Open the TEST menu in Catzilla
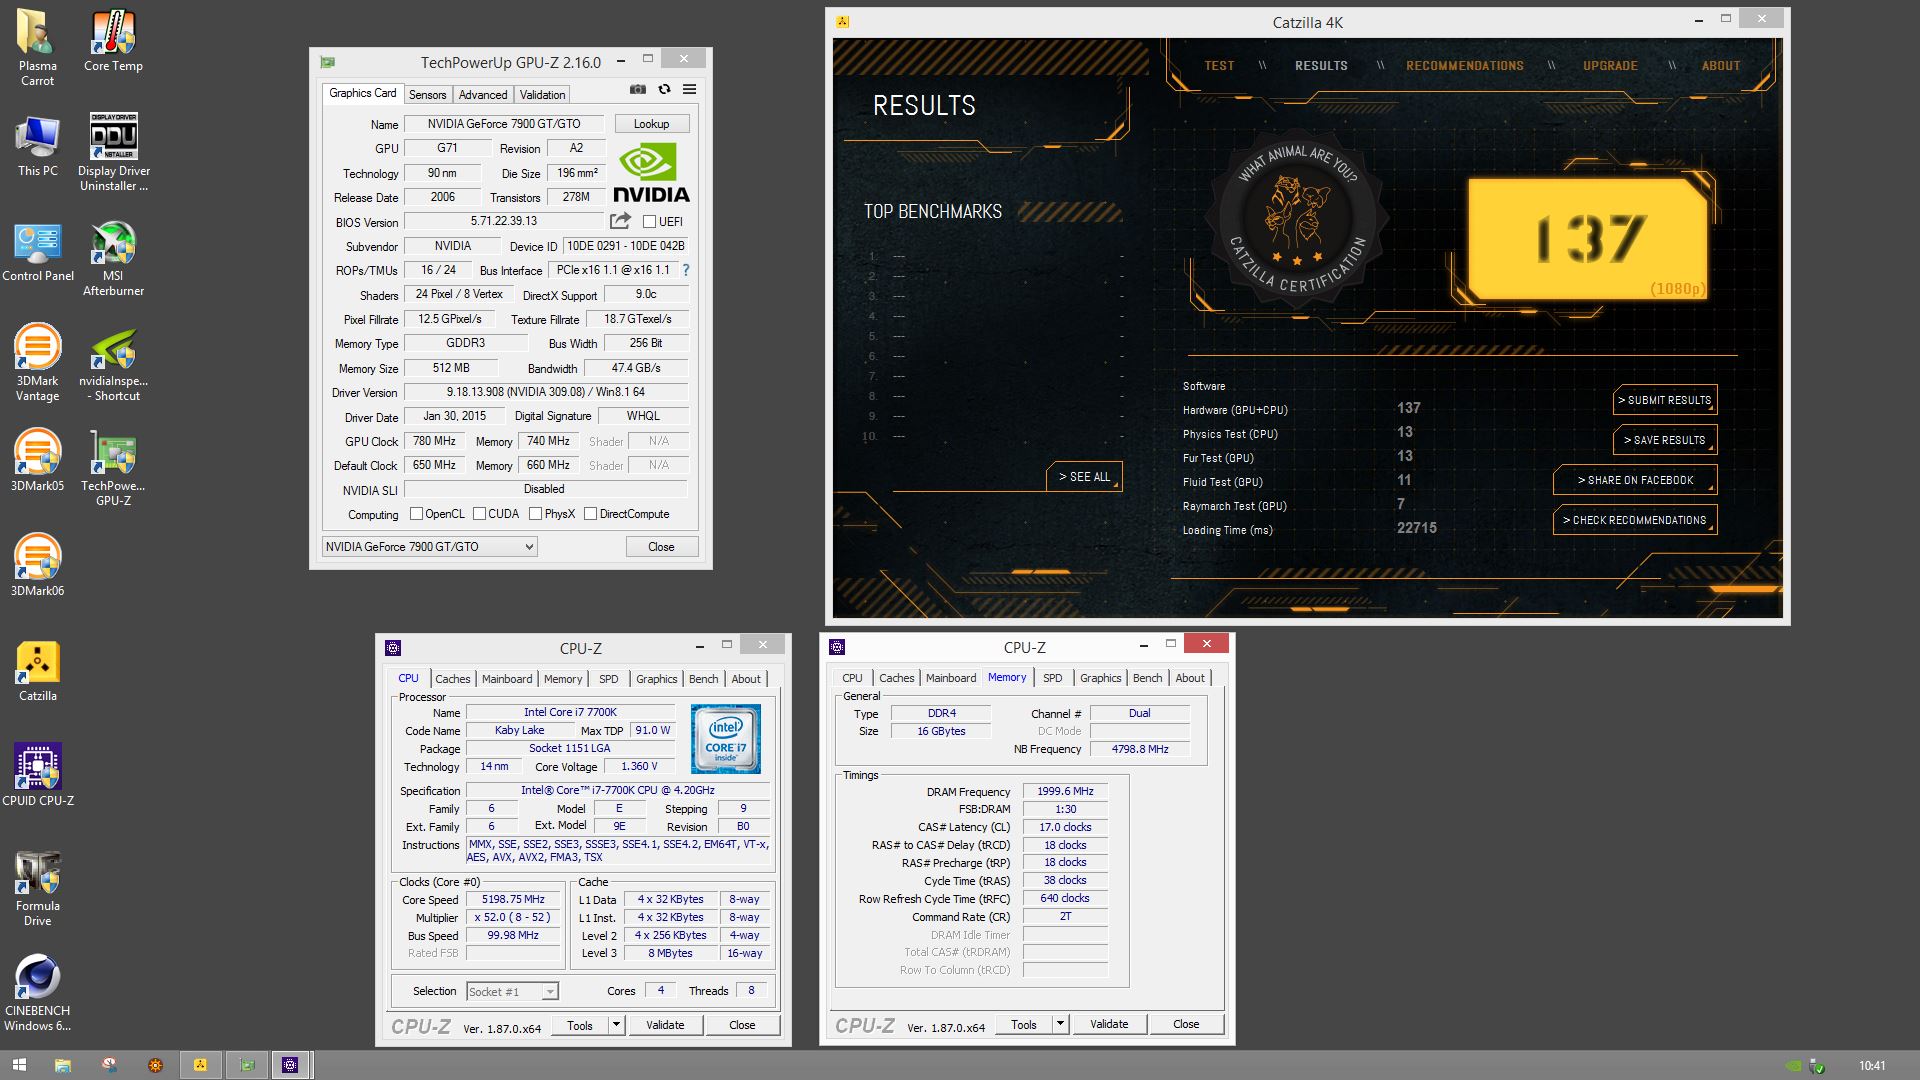This screenshot has width=1920, height=1080. (x=1219, y=66)
